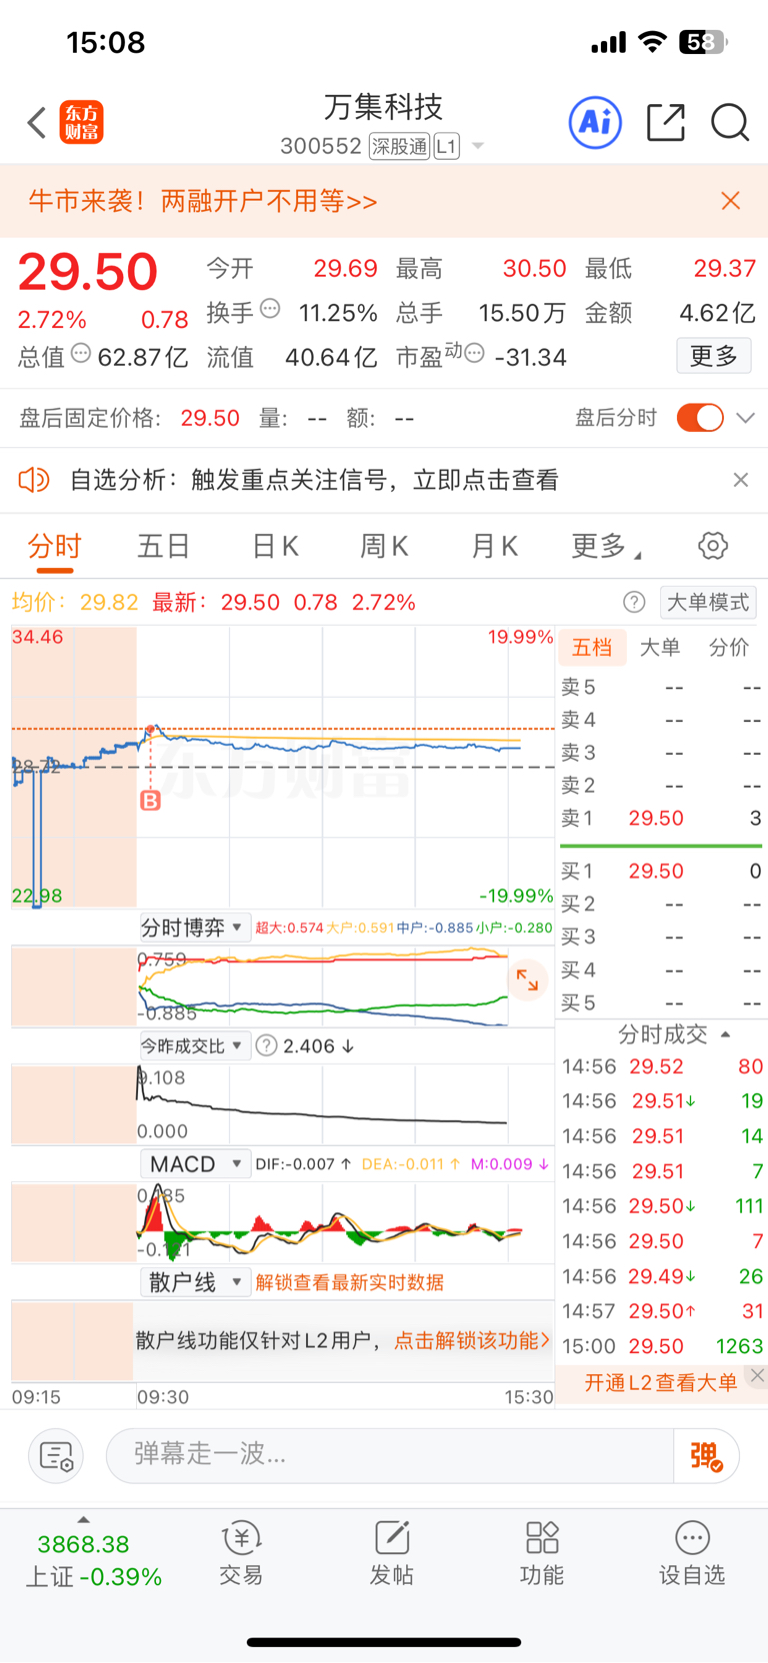The height and width of the screenshot is (1663, 768).
Task: Select the 五档 order book tab
Action: (x=592, y=648)
